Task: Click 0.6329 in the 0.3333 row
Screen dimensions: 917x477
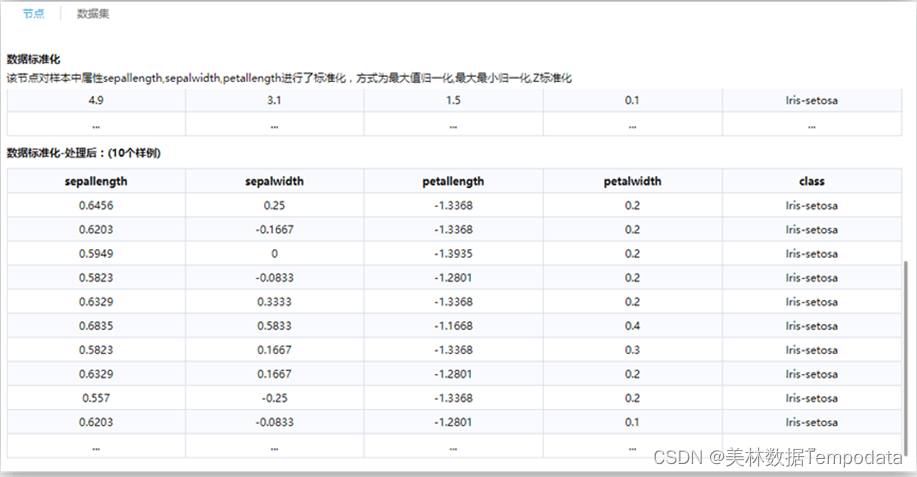Action: click(x=96, y=302)
